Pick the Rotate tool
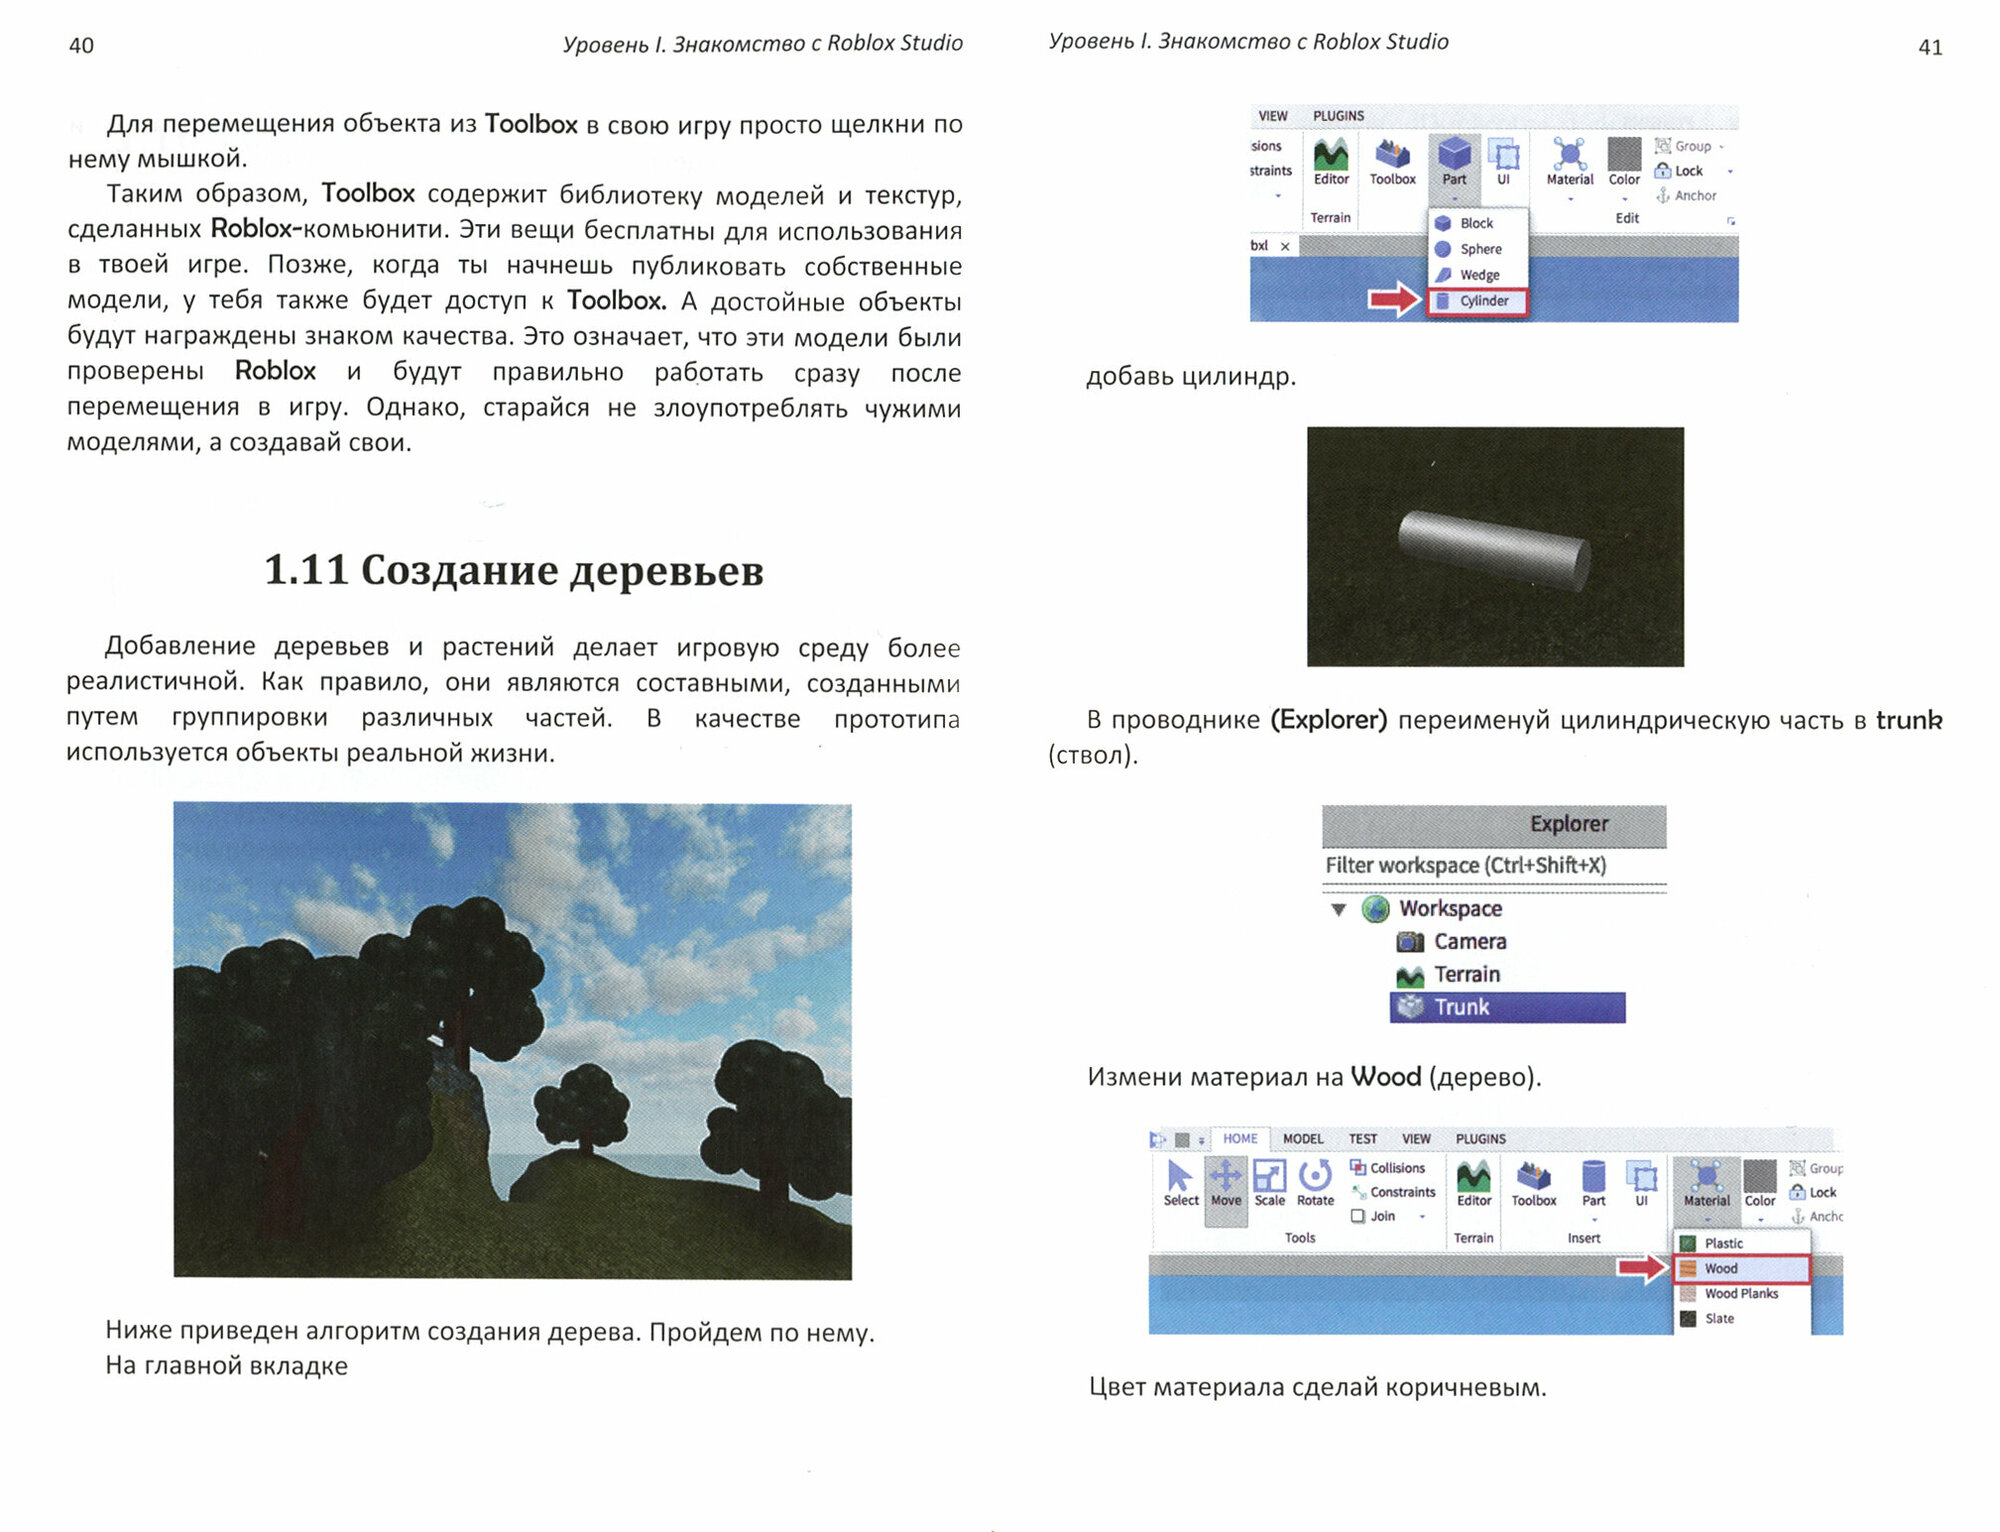Viewport: 2000px width, 1532px height. [1315, 1183]
